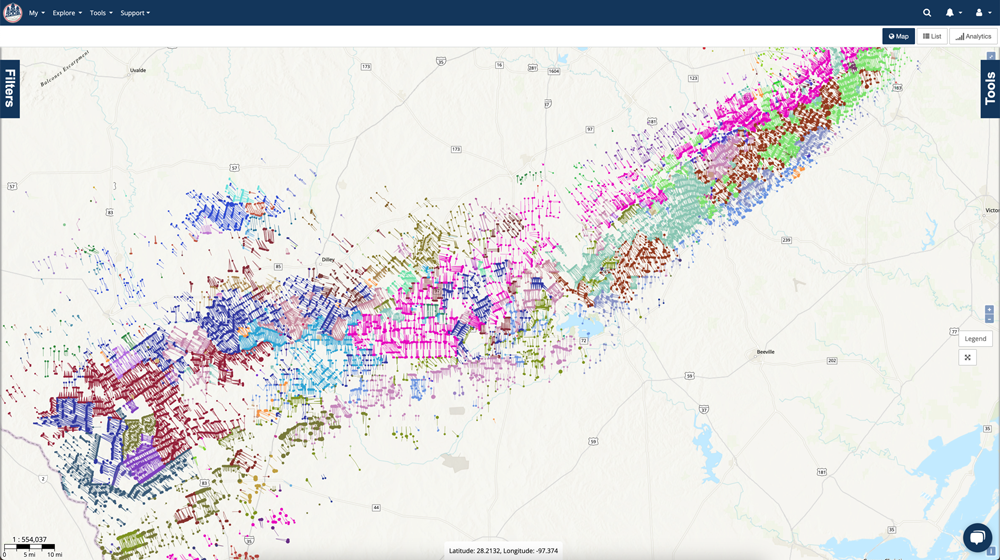Switch to the Analytics view
The height and width of the screenshot is (560, 1000).
point(973,36)
